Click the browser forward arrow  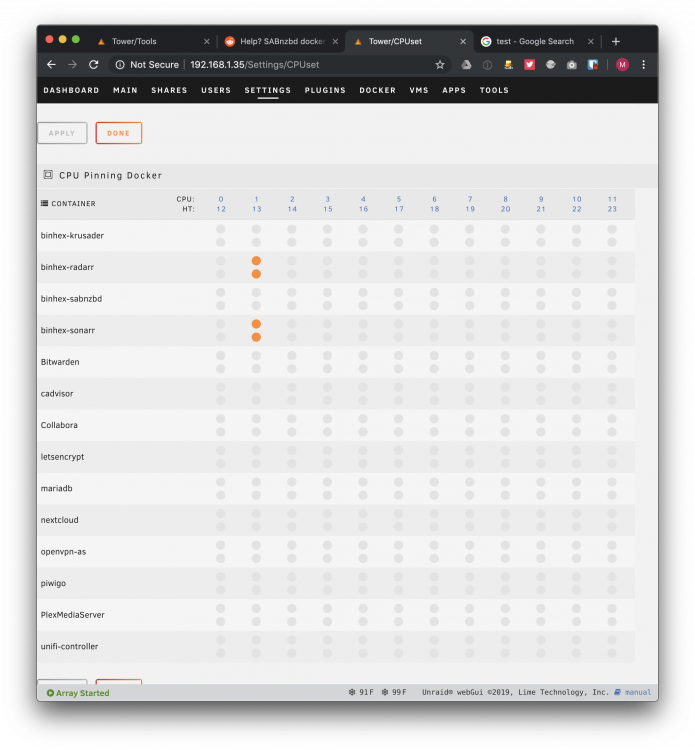point(72,65)
